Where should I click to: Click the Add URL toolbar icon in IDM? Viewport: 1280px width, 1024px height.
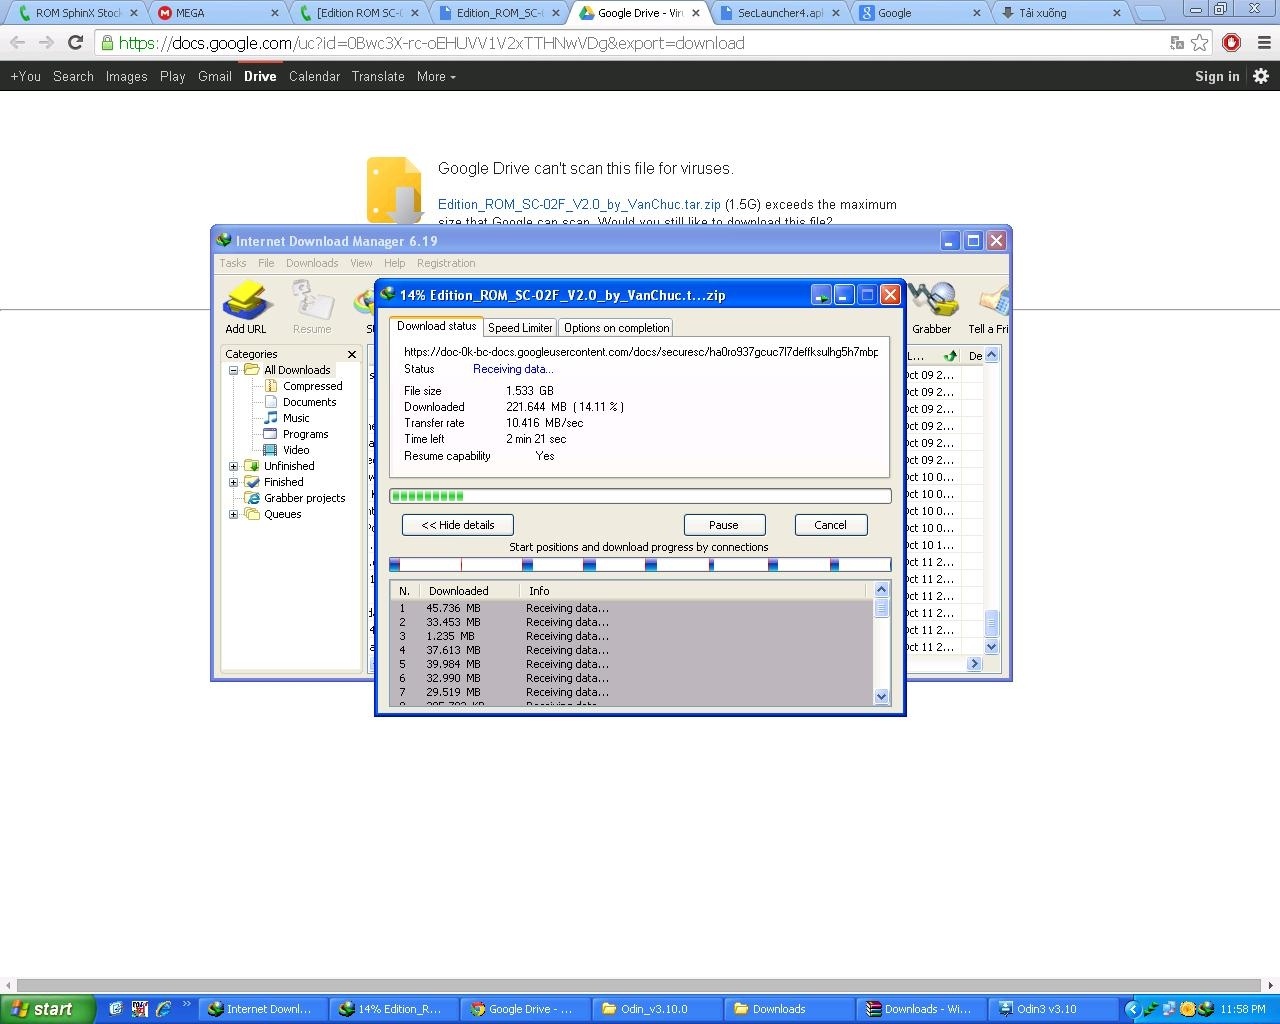click(x=246, y=307)
